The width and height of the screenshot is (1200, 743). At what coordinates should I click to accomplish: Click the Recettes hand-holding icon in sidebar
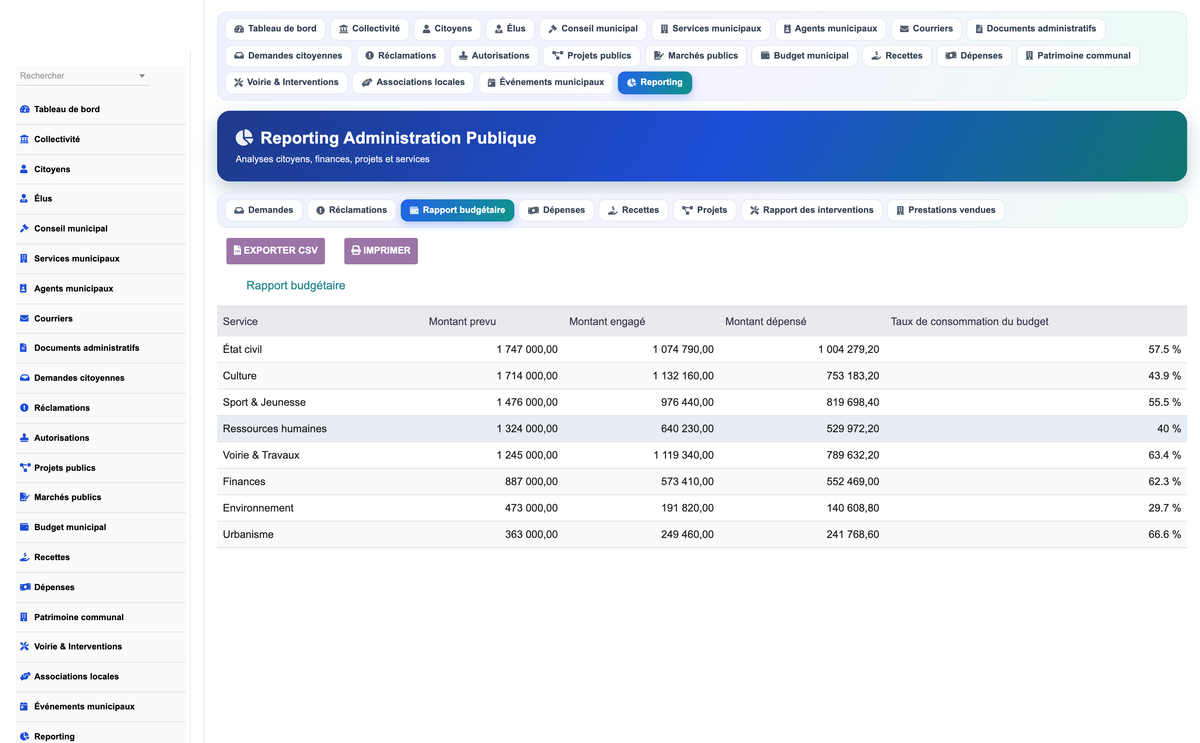[24, 557]
